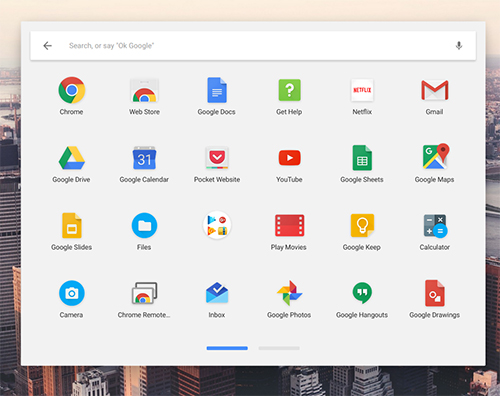
Task: Open Gmail
Action: coord(435,90)
